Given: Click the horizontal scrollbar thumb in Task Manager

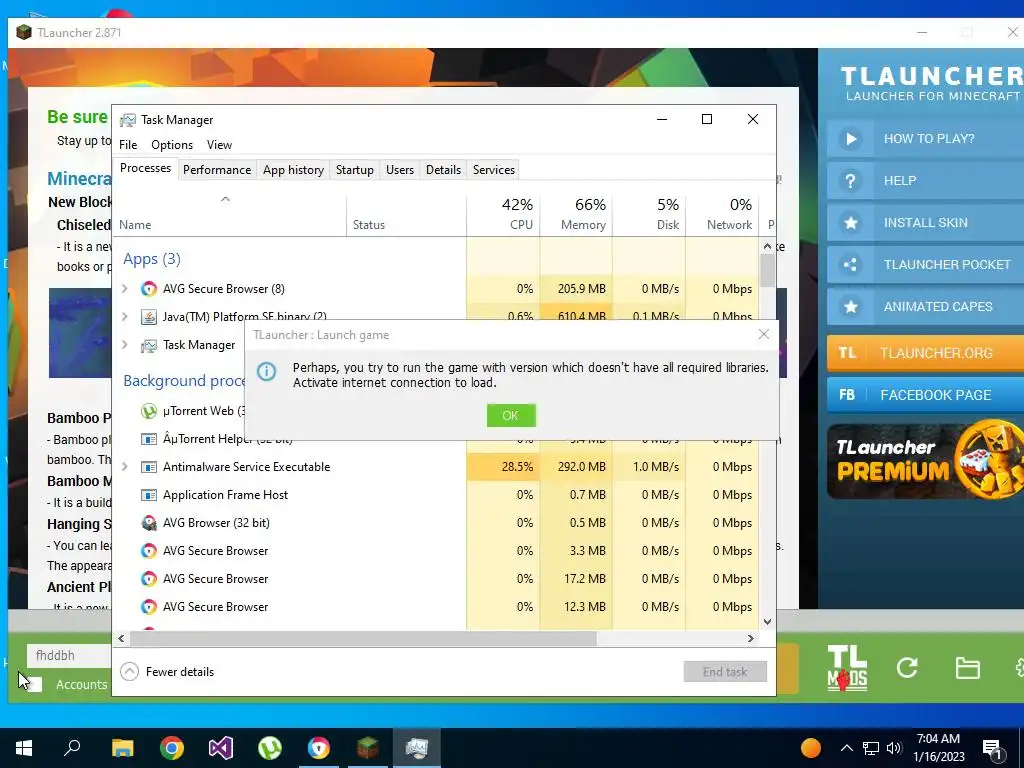Looking at the screenshot, I should (x=363, y=638).
